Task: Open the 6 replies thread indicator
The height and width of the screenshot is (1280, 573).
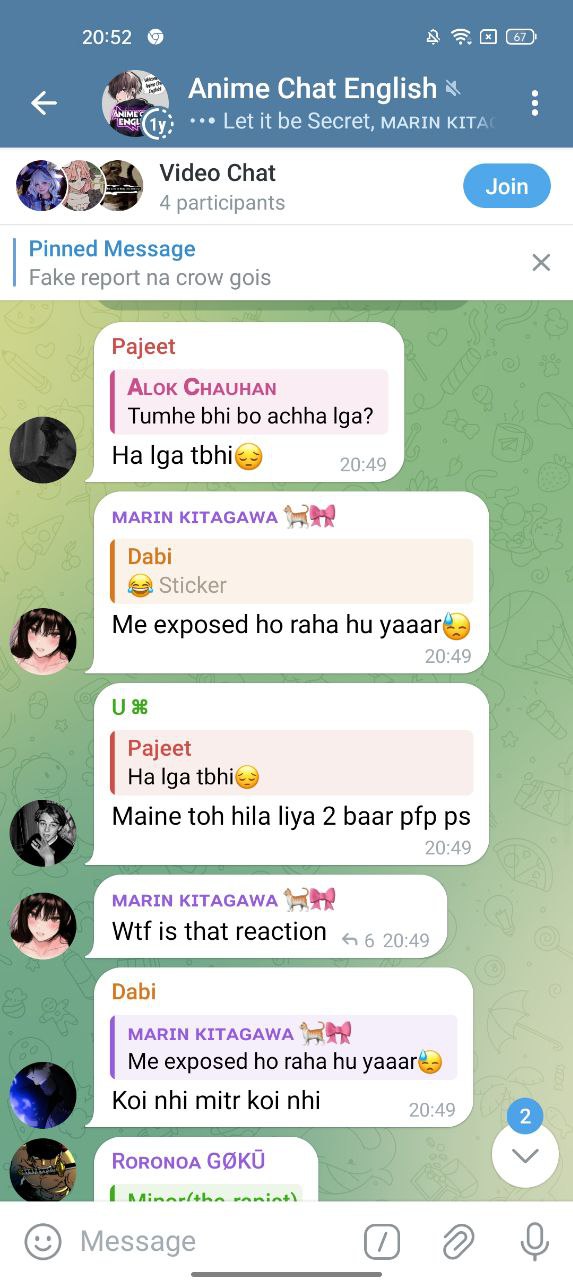Action: click(x=358, y=940)
